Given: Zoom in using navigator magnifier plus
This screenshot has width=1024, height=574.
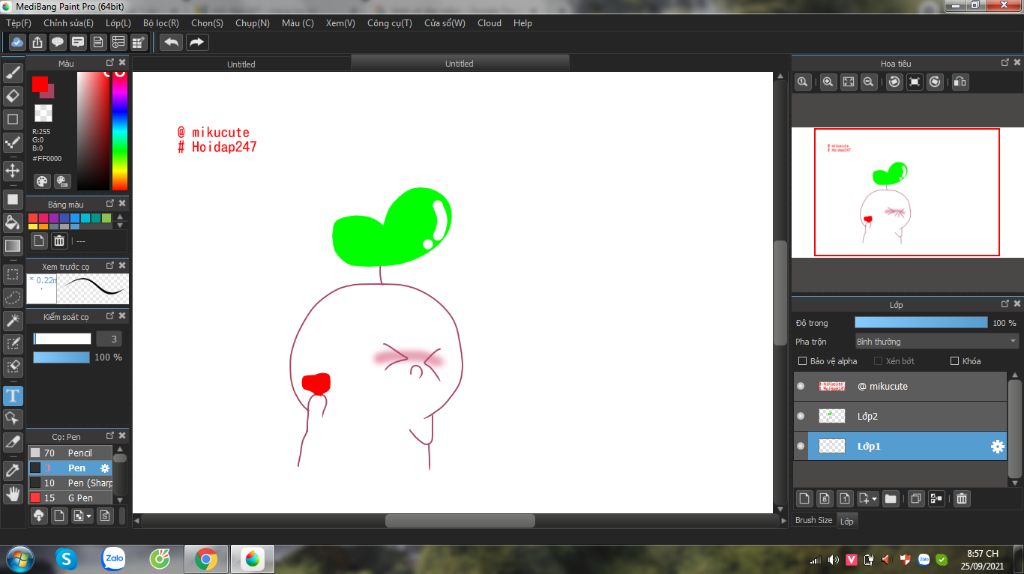Looking at the screenshot, I should point(827,82).
